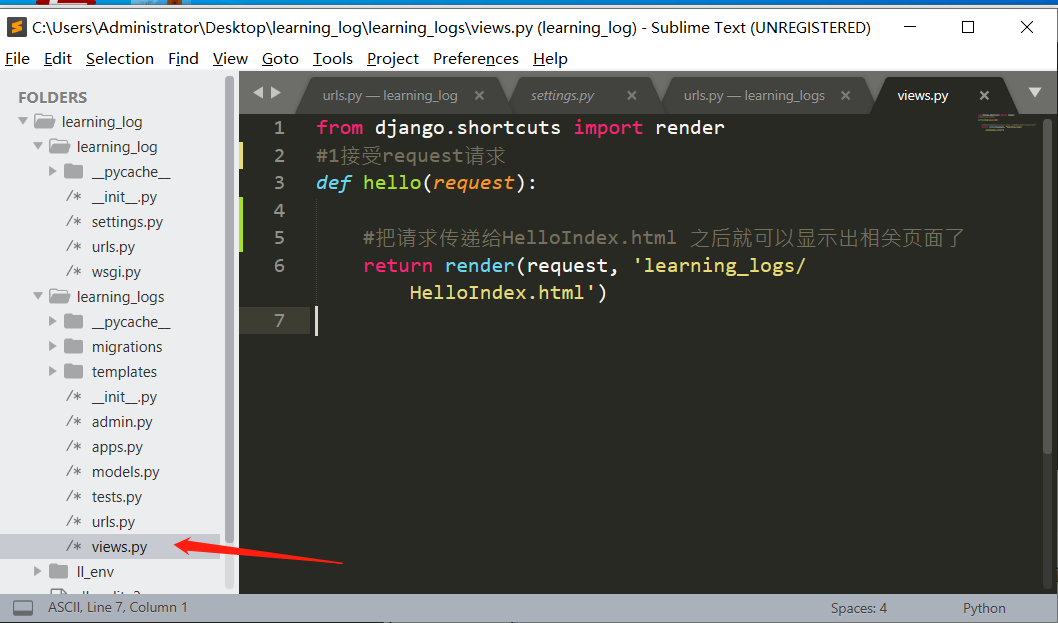Click the learning_logs folder icon
The height and width of the screenshot is (623, 1058).
point(59,296)
